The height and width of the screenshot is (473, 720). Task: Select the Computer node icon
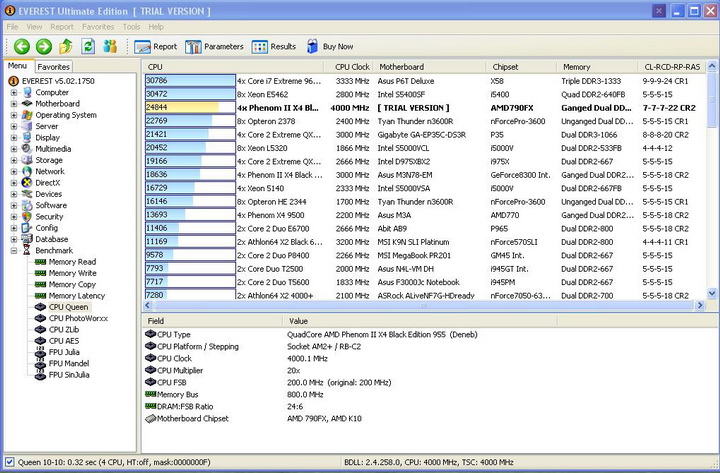pyautogui.click(x=28, y=92)
